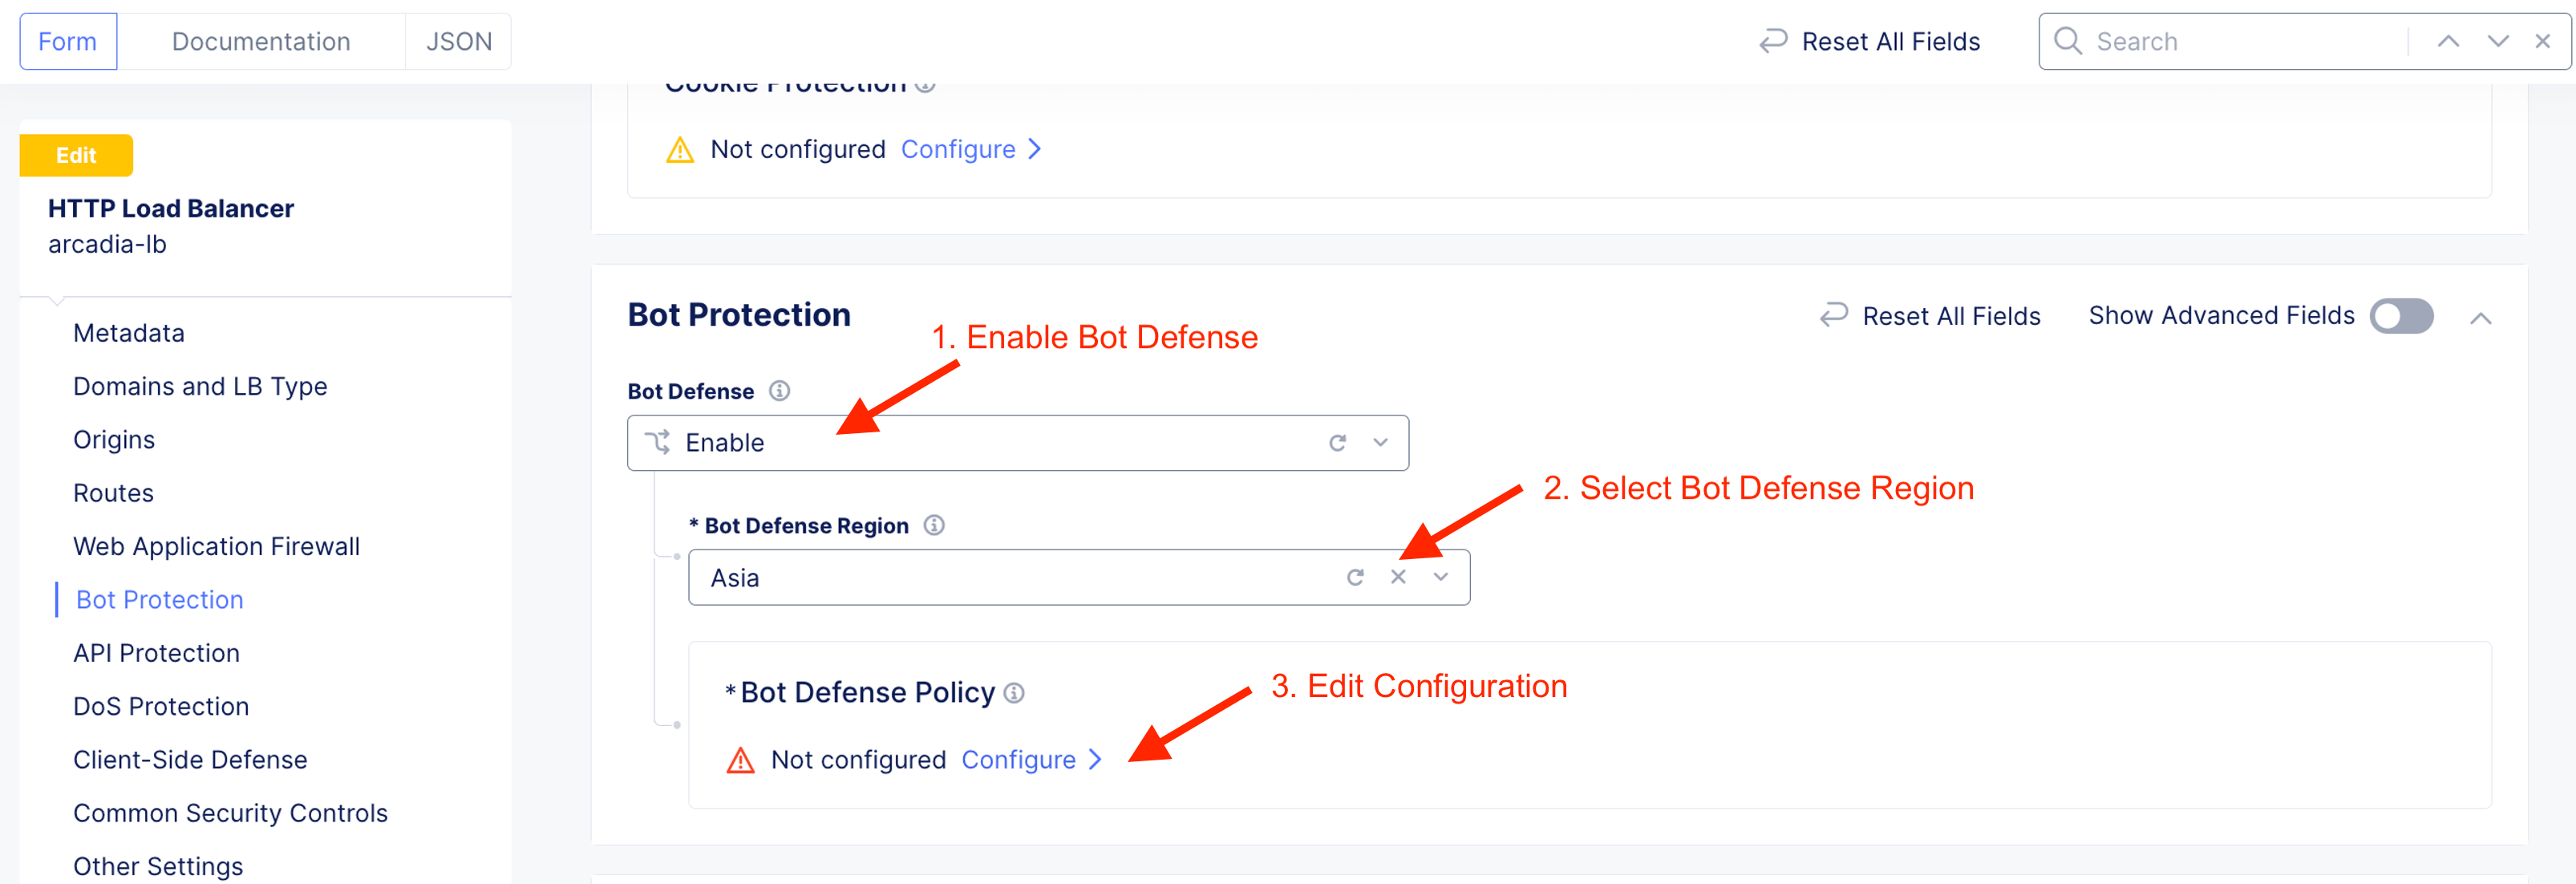Screen dimensions: 2576x884
Task: Select API Protection in sidebar
Action: [156, 653]
